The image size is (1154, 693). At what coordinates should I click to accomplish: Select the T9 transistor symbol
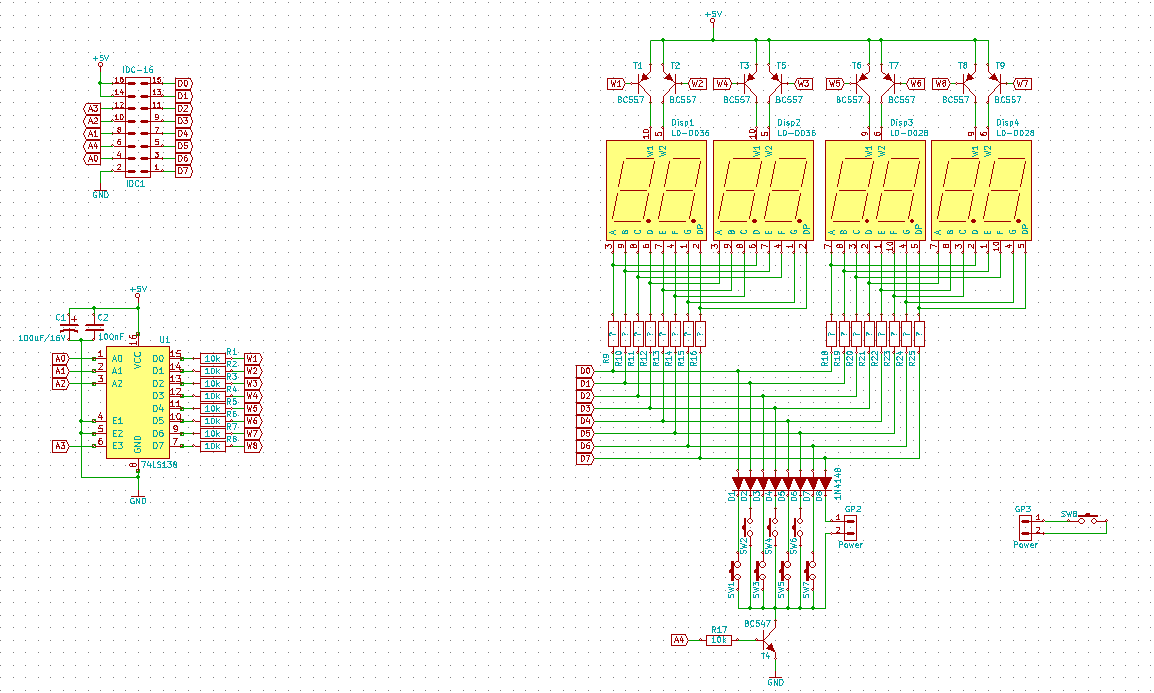(994, 83)
